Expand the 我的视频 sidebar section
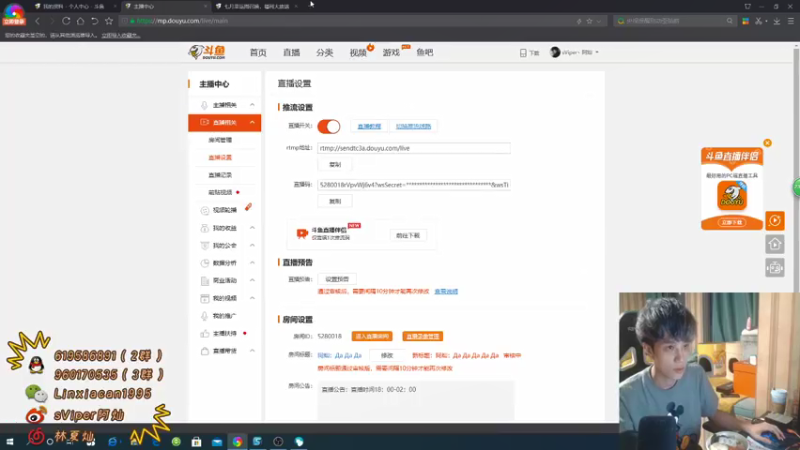 click(252, 297)
